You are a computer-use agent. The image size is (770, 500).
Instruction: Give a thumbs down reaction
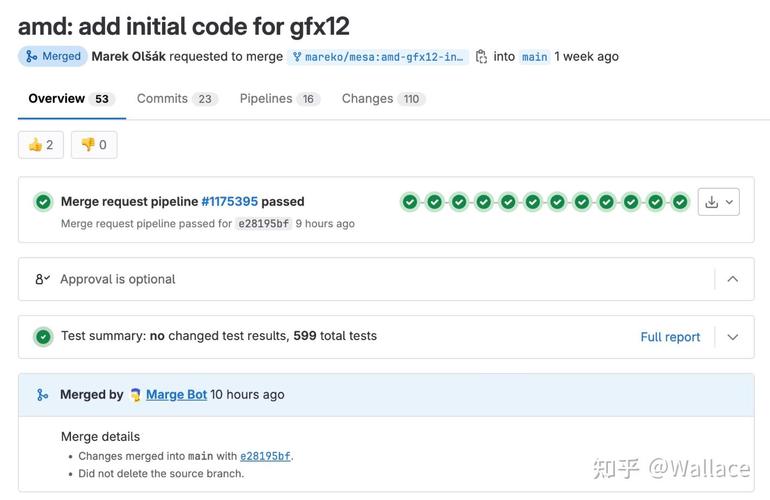(94, 145)
